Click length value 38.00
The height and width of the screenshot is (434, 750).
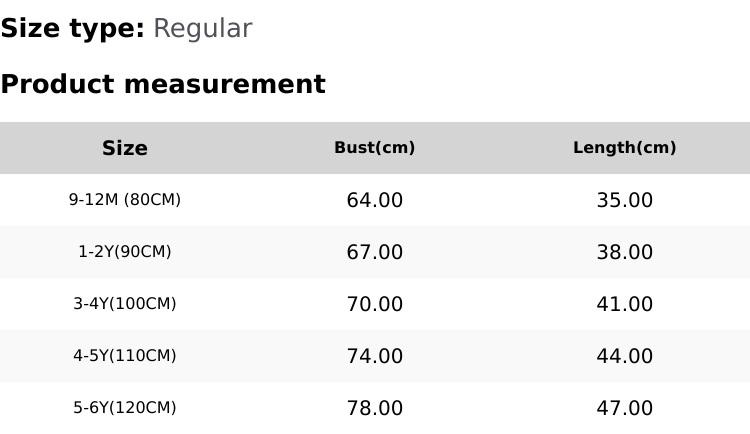pos(625,252)
